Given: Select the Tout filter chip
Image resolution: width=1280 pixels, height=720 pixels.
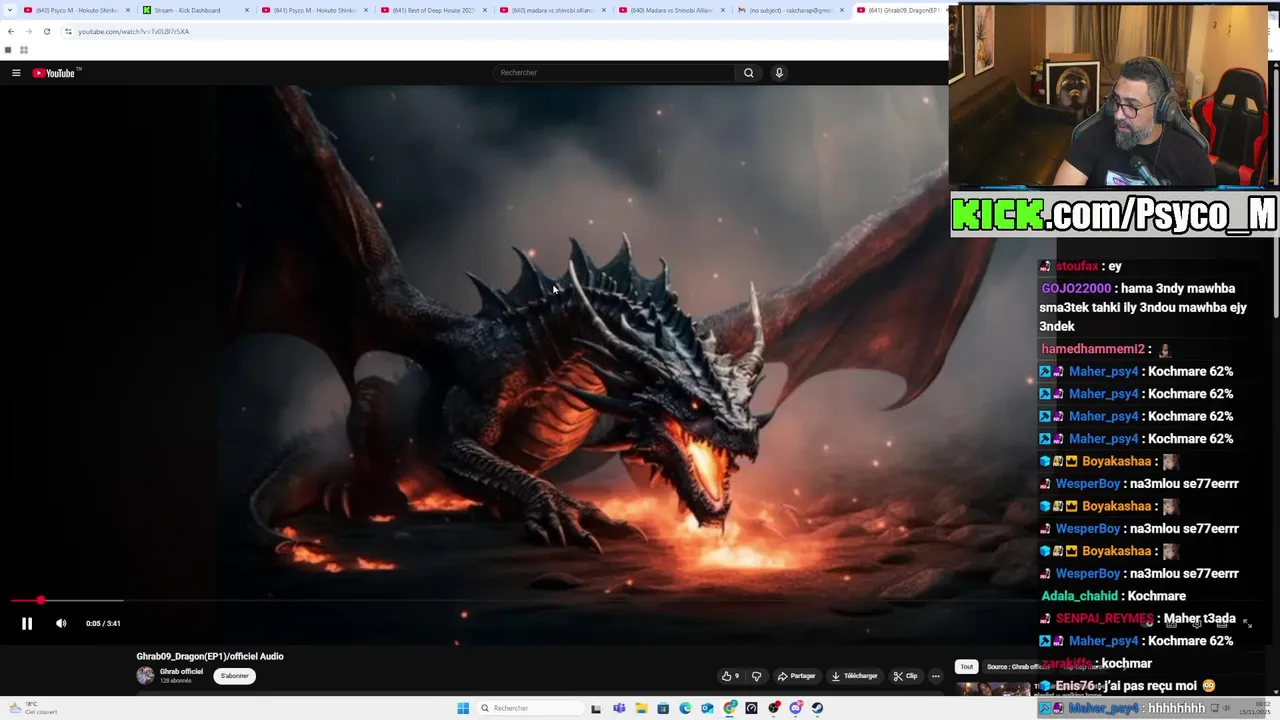Looking at the screenshot, I should pyautogui.click(x=966, y=667).
